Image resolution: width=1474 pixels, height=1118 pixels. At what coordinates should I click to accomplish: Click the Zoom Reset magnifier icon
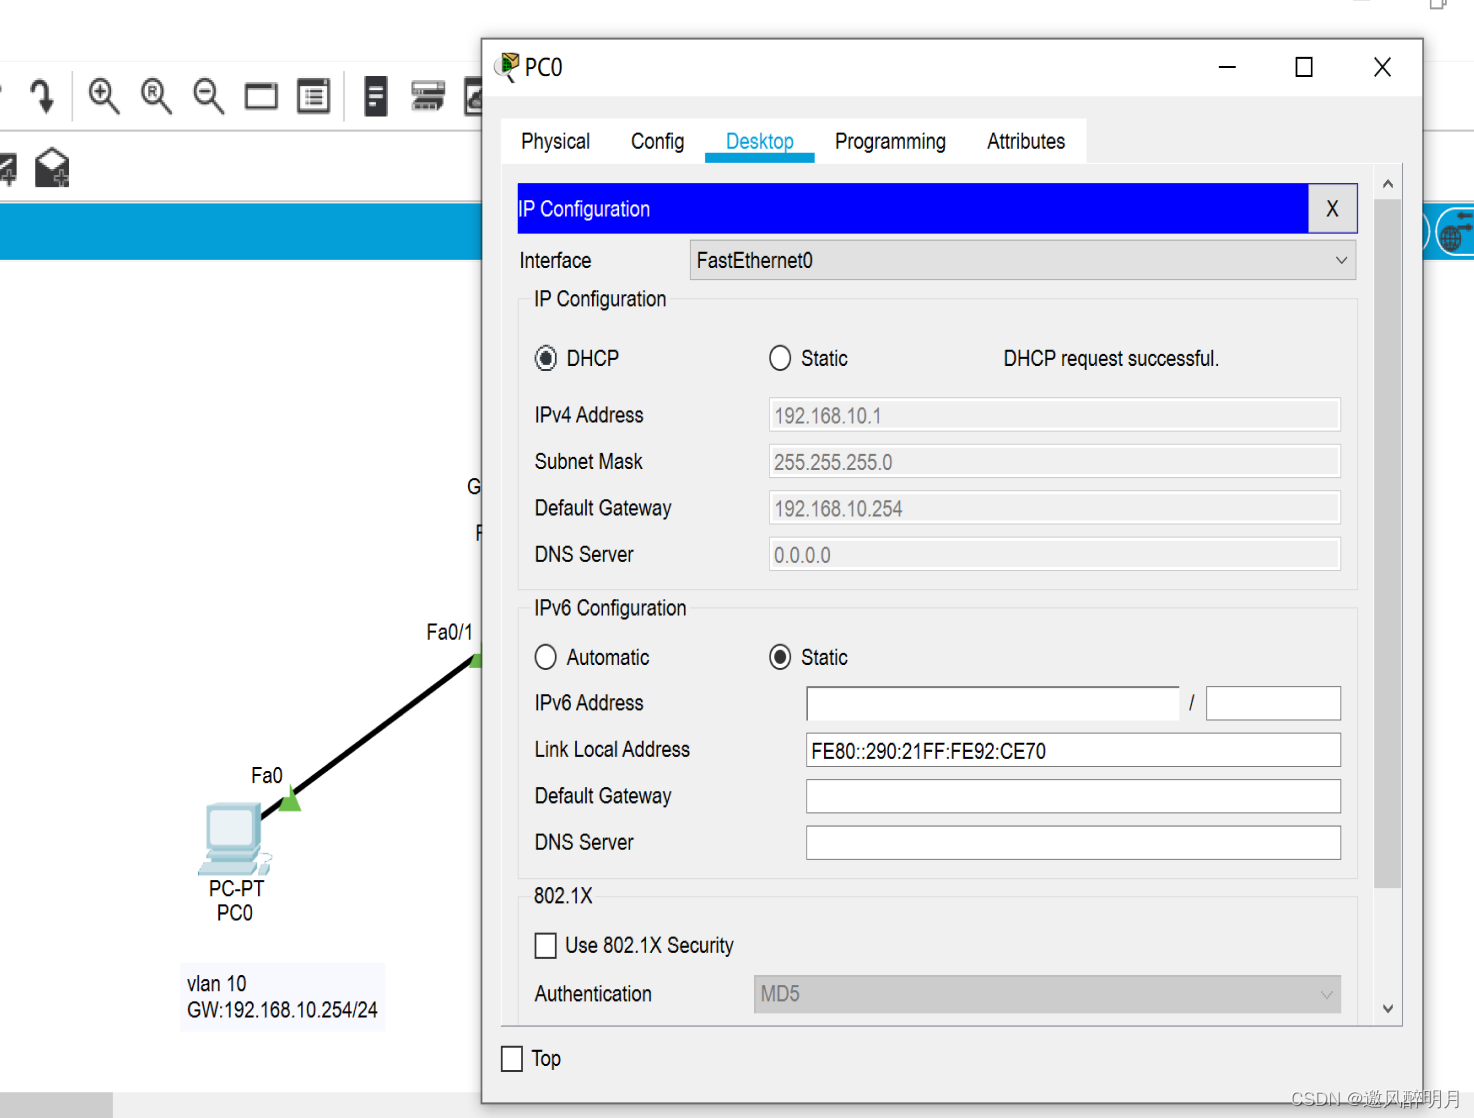[x=156, y=96]
